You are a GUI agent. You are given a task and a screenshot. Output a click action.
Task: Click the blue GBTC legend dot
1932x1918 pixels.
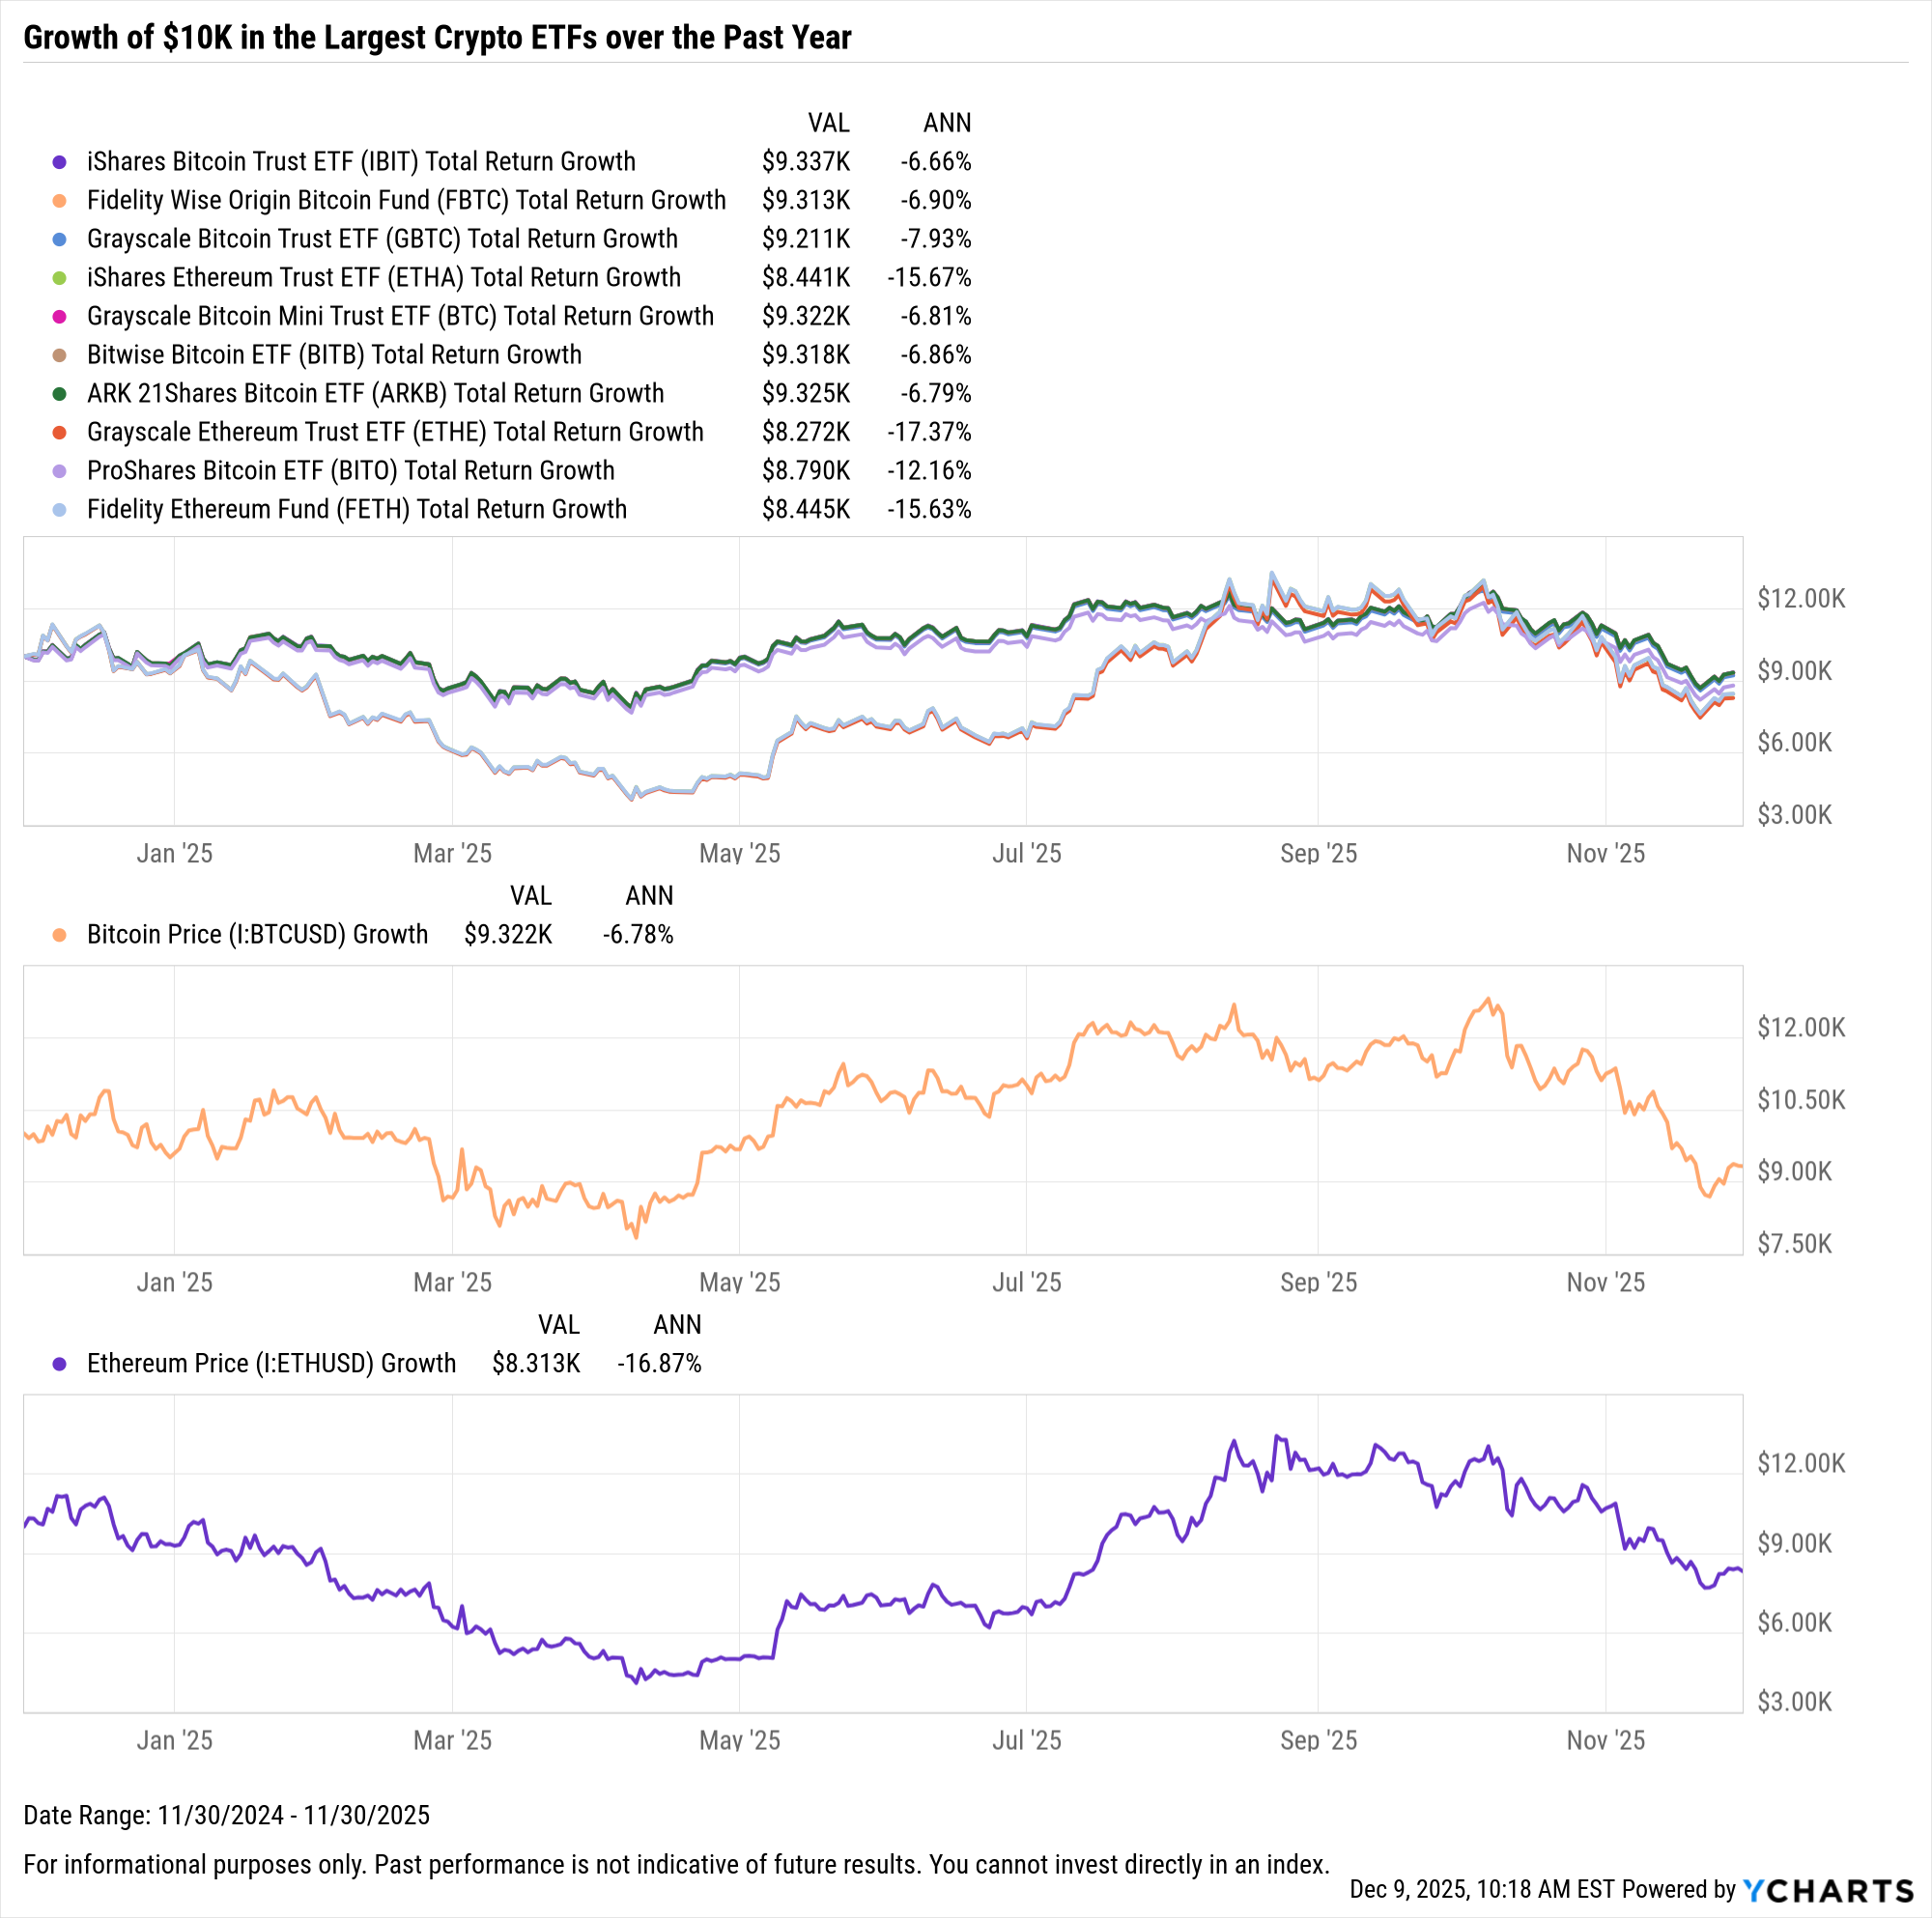(x=60, y=240)
